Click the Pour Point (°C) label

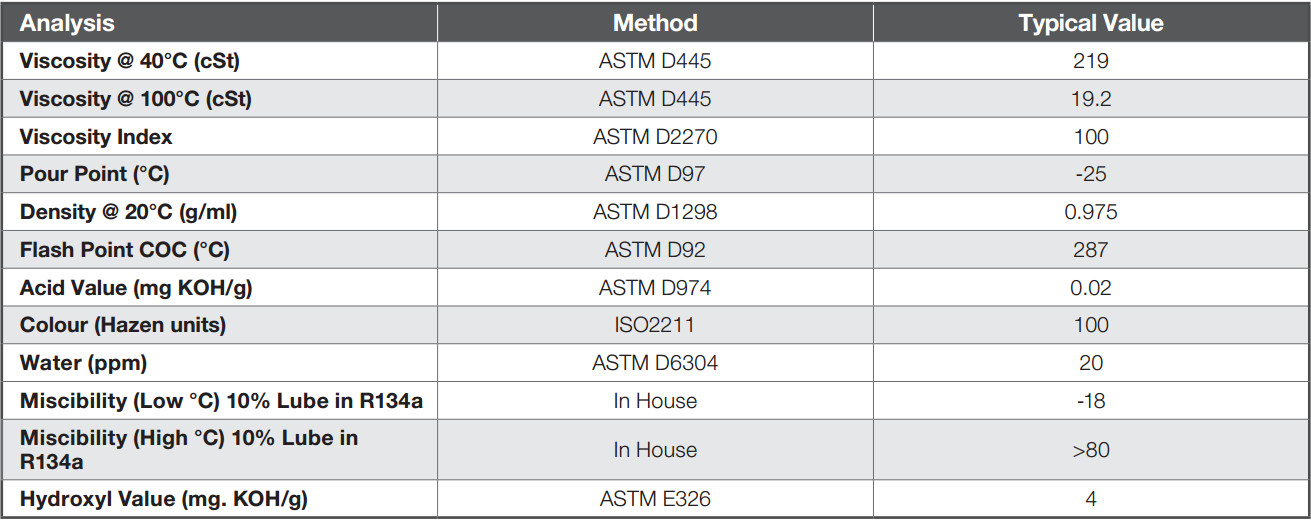pyautogui.click(x=95, y=174)
